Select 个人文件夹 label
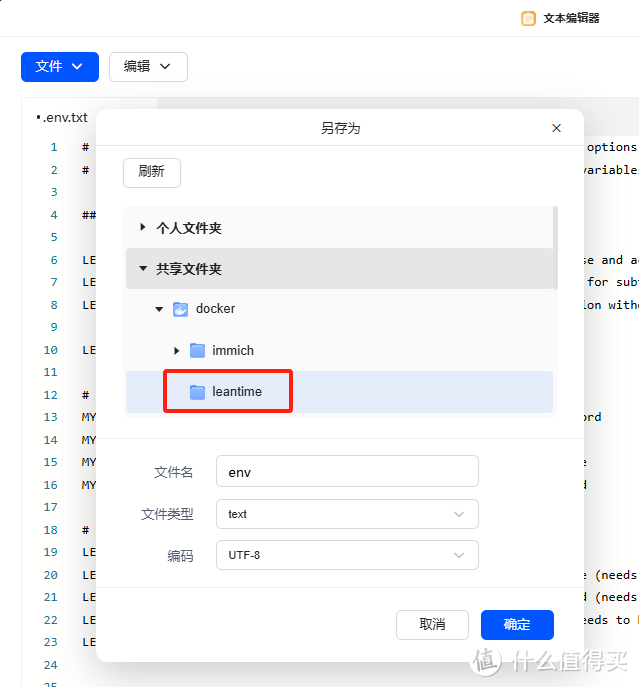639x687 pixels. [189, 227]
